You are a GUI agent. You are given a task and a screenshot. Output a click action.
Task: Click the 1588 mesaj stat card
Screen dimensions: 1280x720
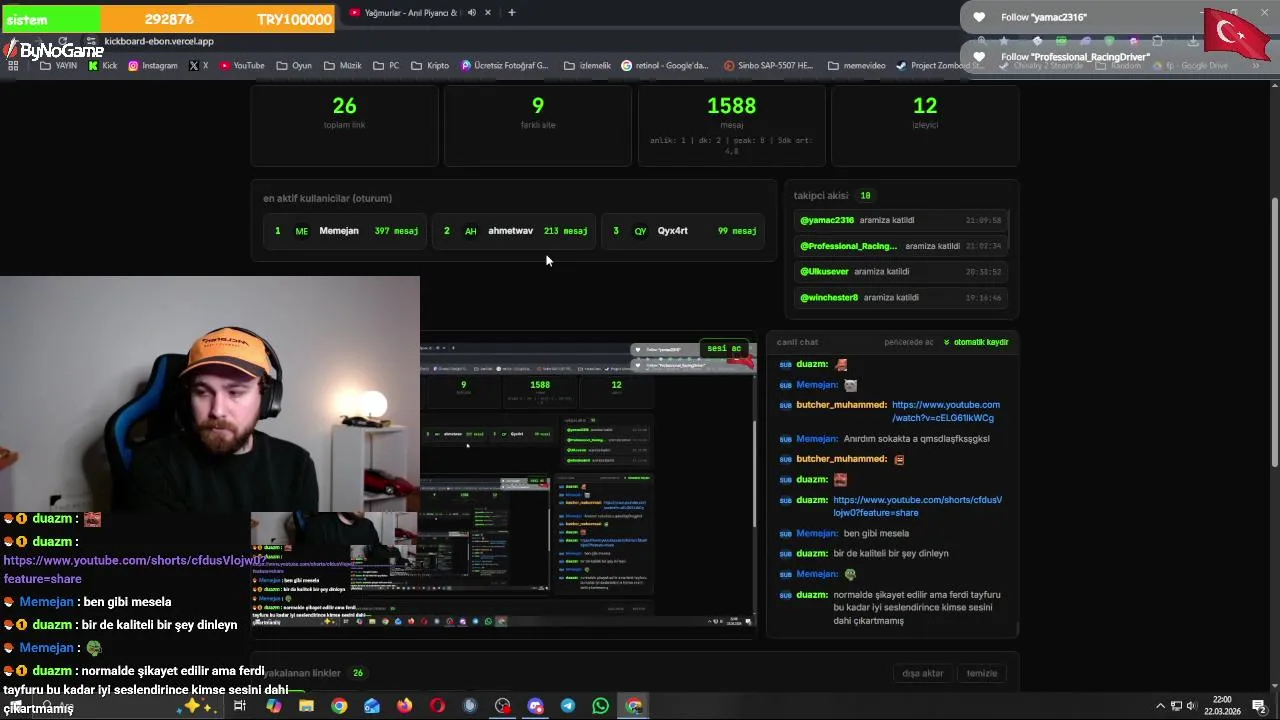[x=732, y=125]
